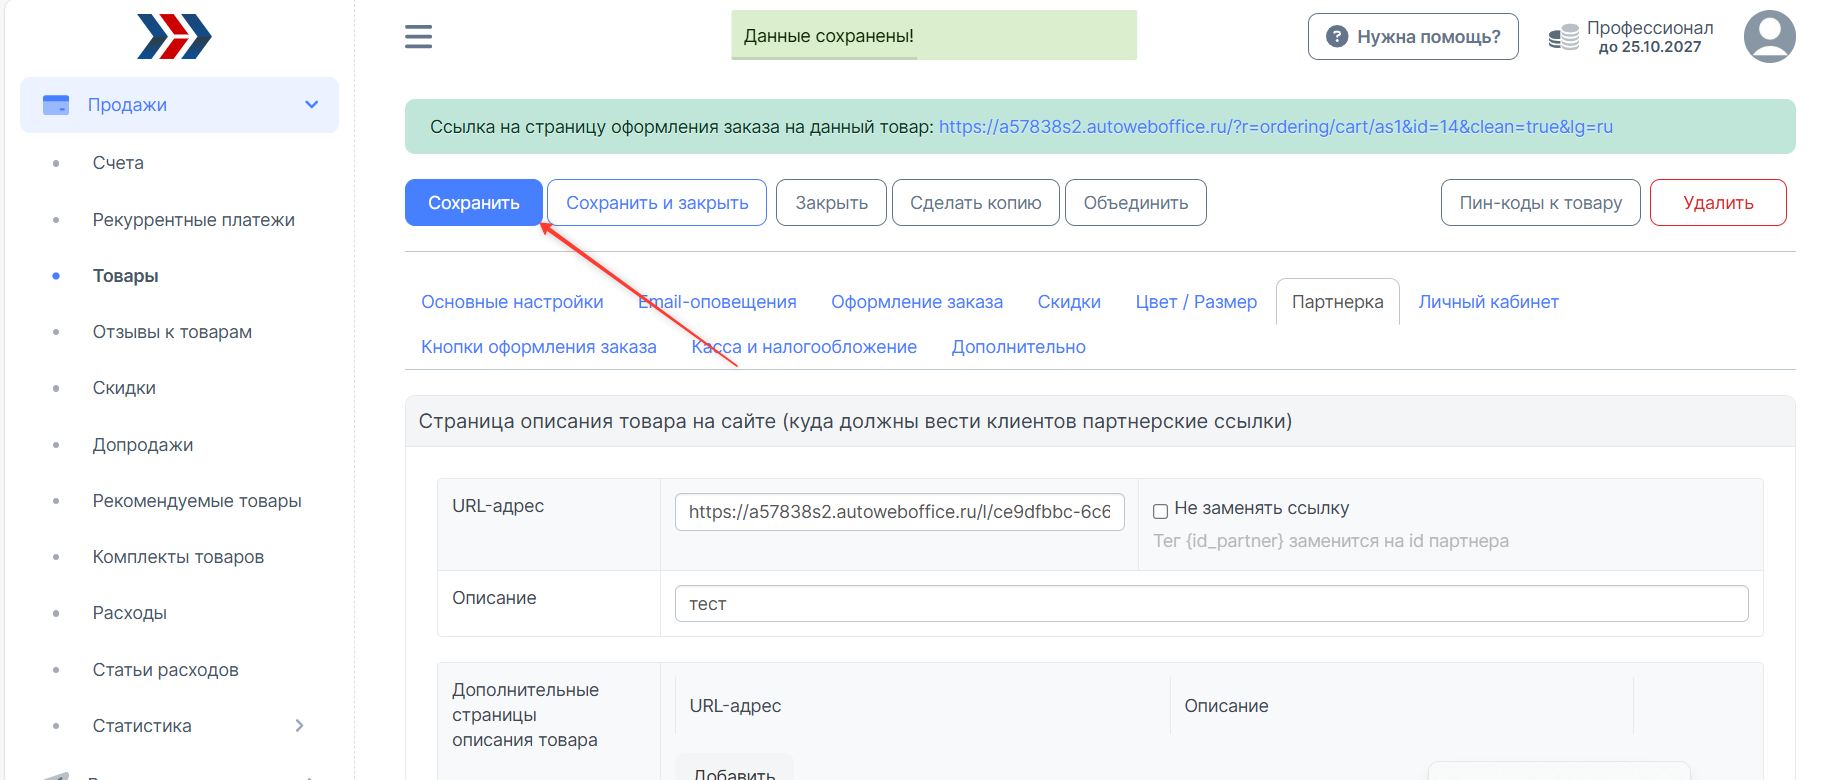The width and height of the screenshot is (1830, 780).
Task: Collapse the Продажи section chevron
Action: point(311,105)
